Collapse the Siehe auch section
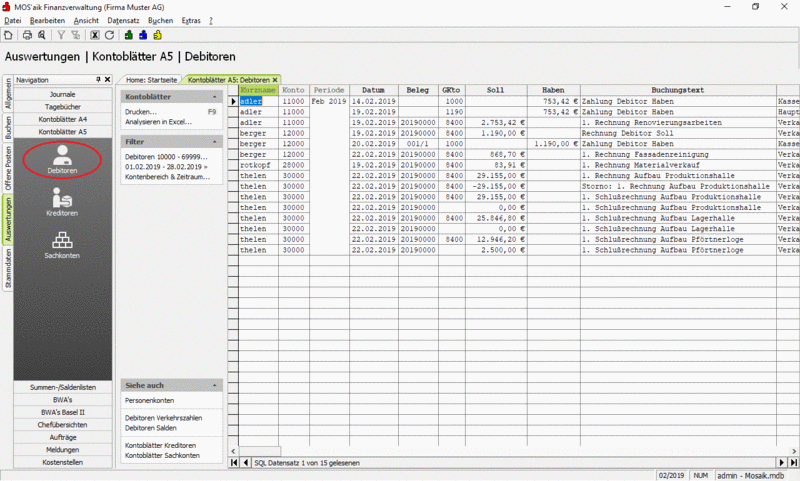Screen dimensions: 800x481 point(214,386)
